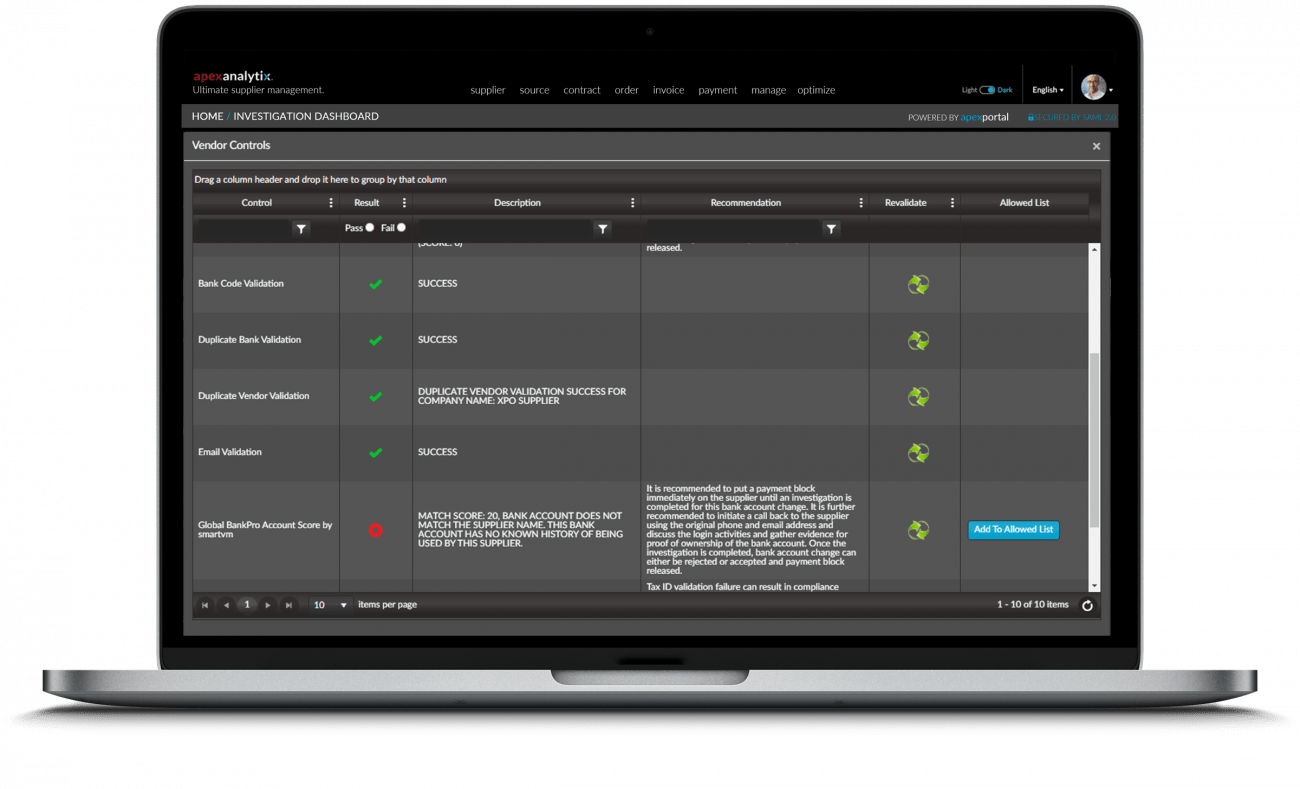1300x789 pixels.
Task: Click HOME breadcrumb link
Action: (207, 116)
